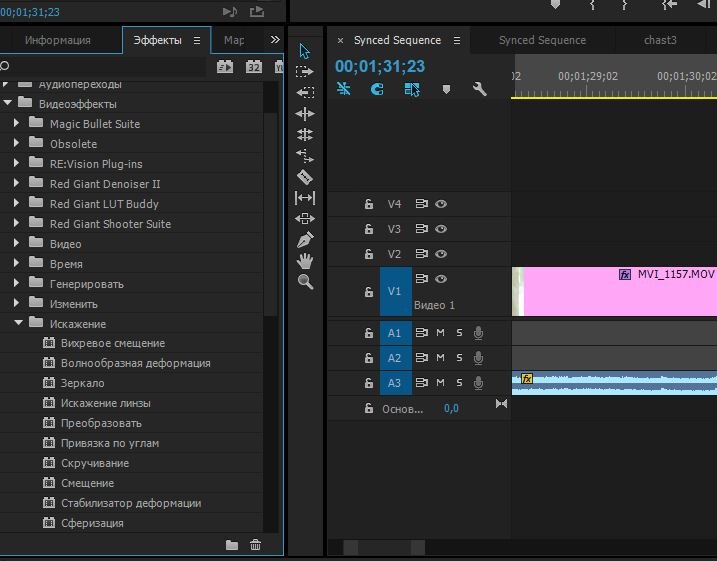This screenshot has width=717, height=561.
Task: Hide track V4 with eye icon
Action: [441, 204]
